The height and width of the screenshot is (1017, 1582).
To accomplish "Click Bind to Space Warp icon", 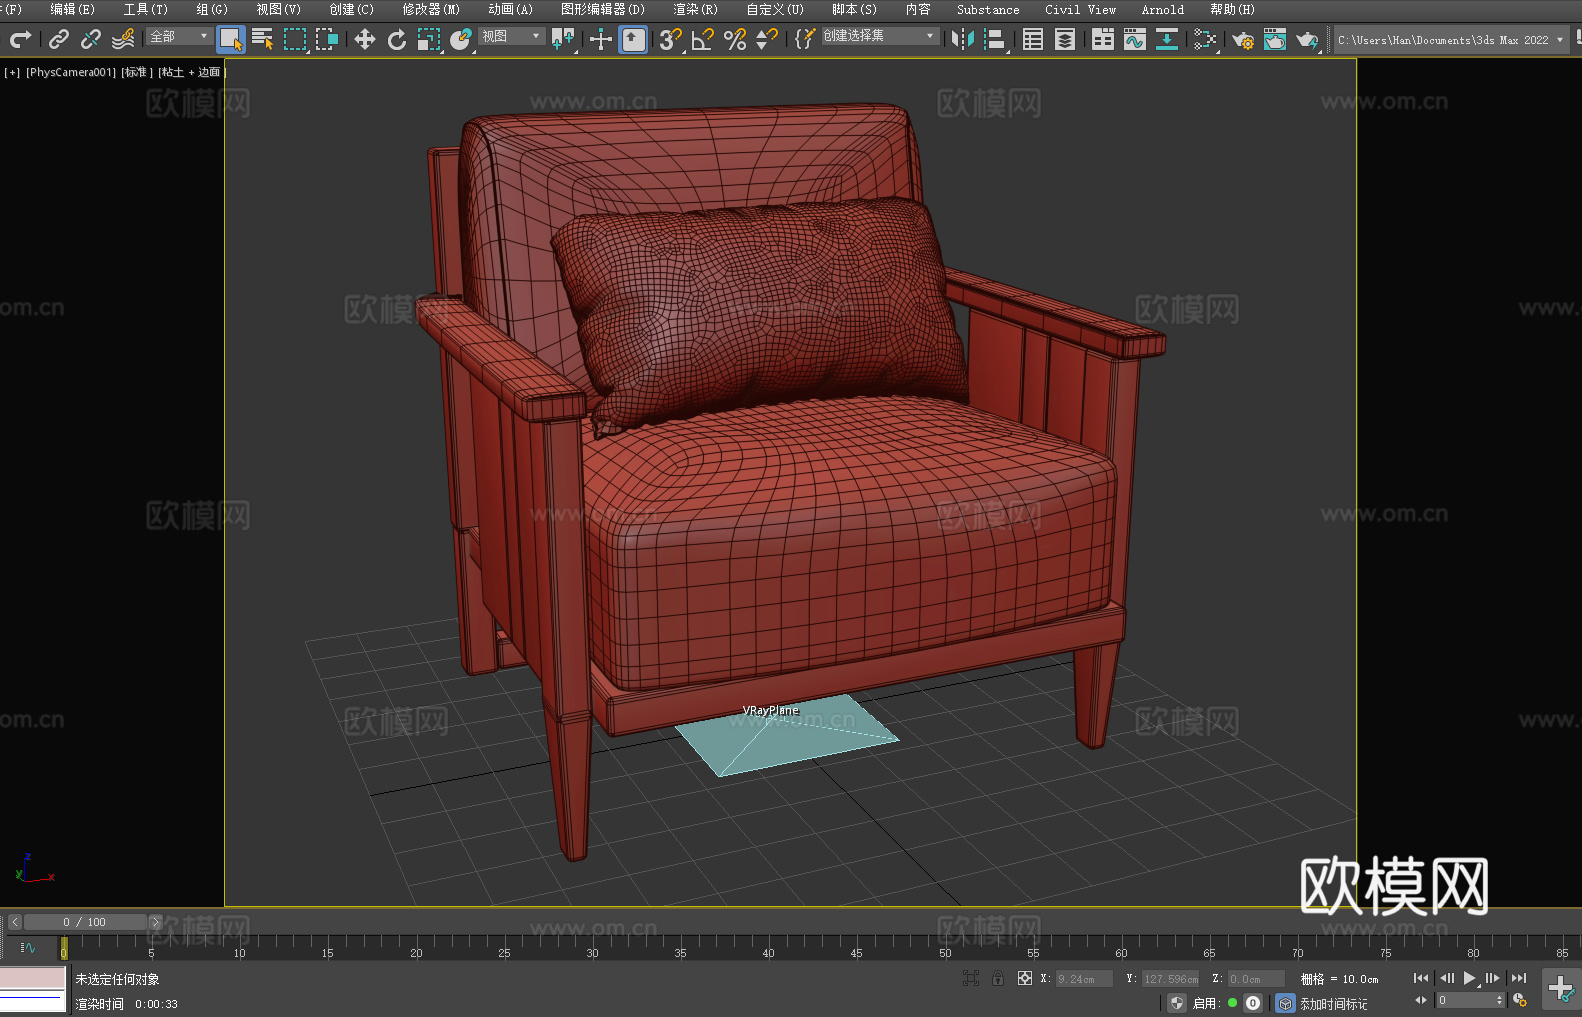I will (123, 39).
